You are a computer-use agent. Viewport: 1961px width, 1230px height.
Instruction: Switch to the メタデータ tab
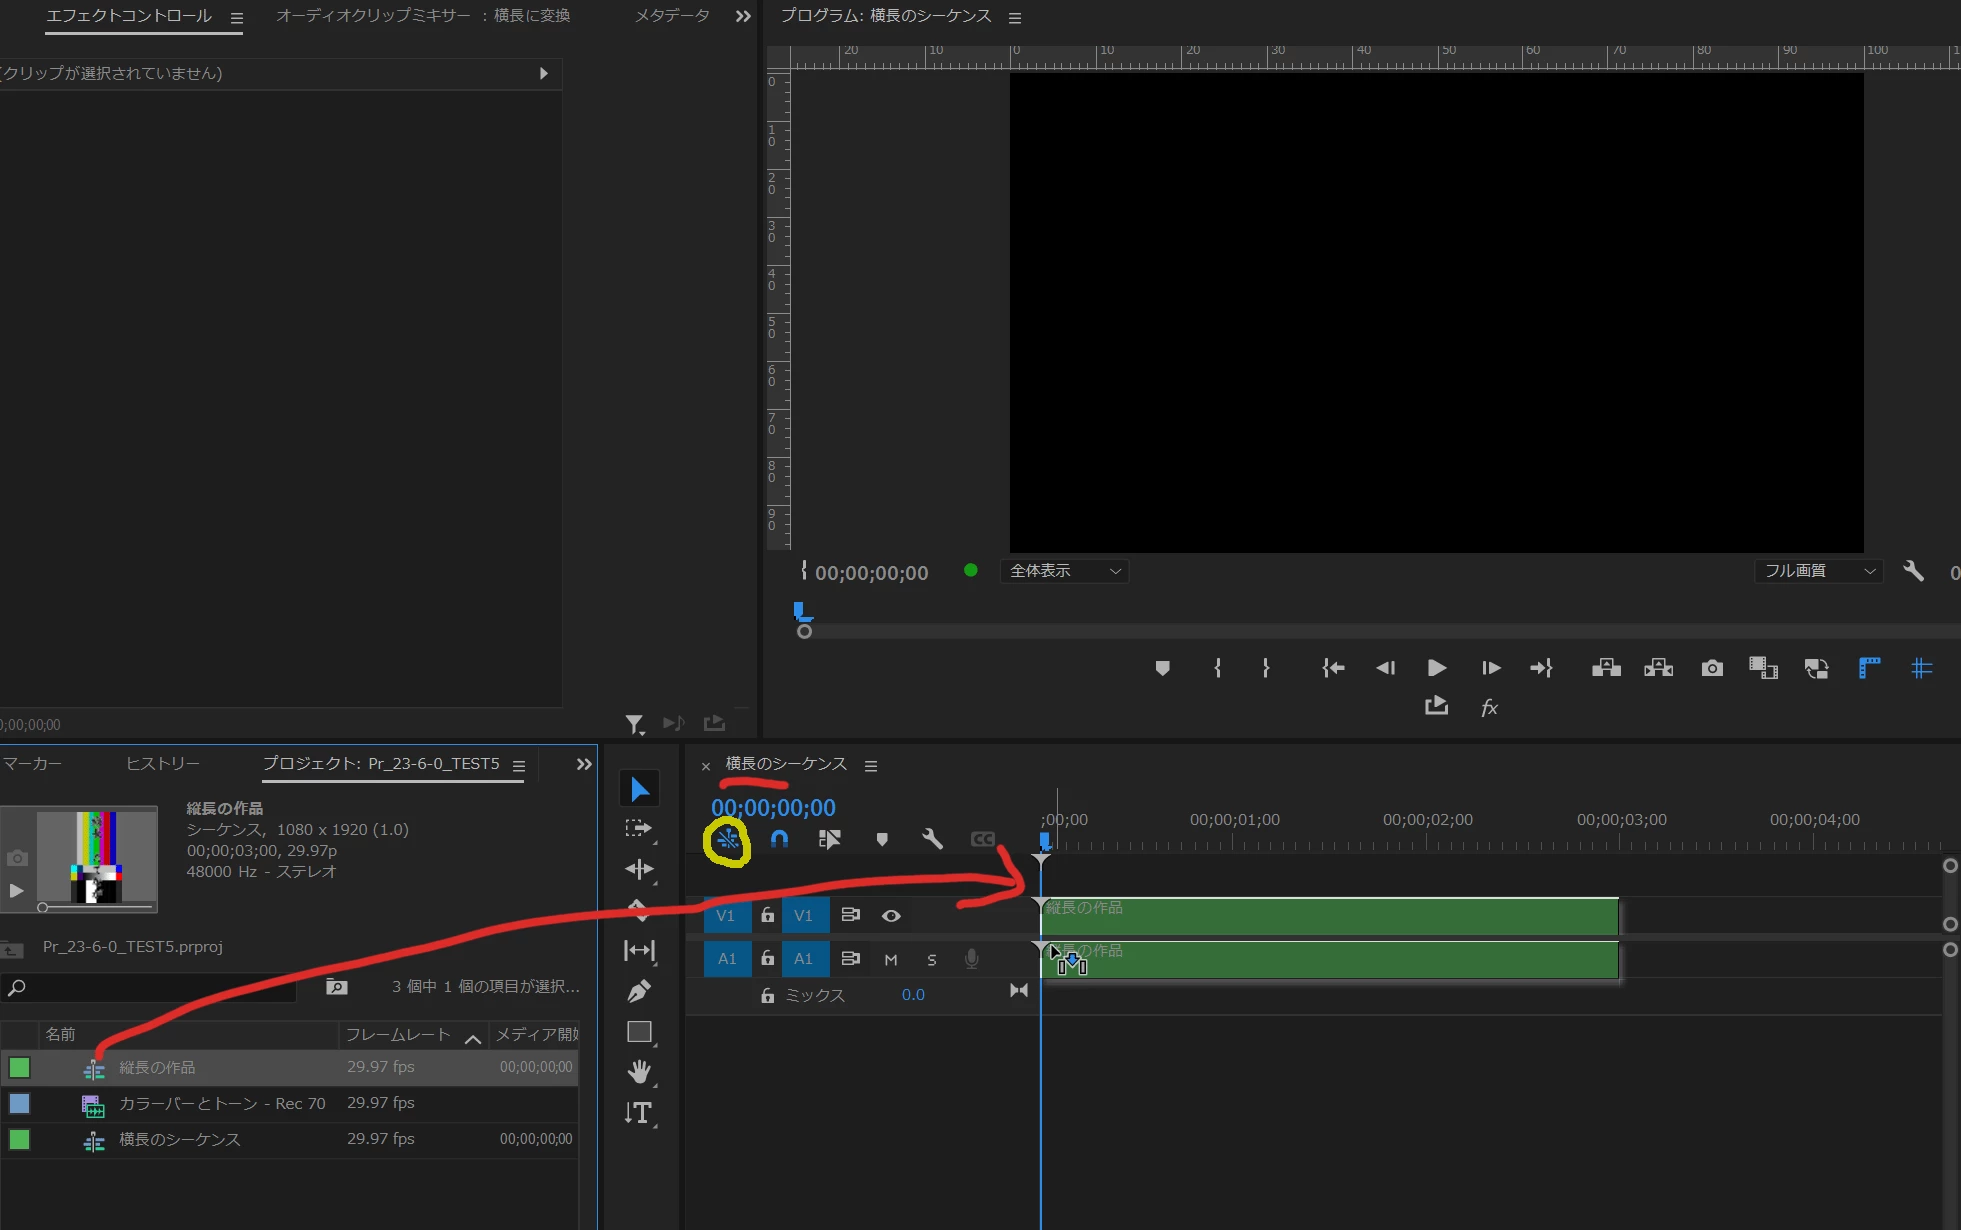click(672, 16)
